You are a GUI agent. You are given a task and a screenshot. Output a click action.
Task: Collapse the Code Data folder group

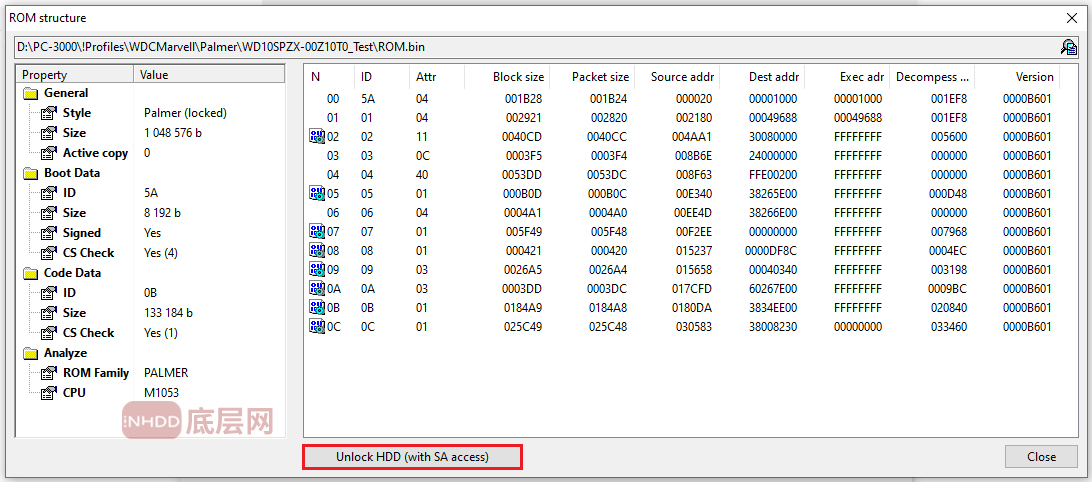click(29, 273)
